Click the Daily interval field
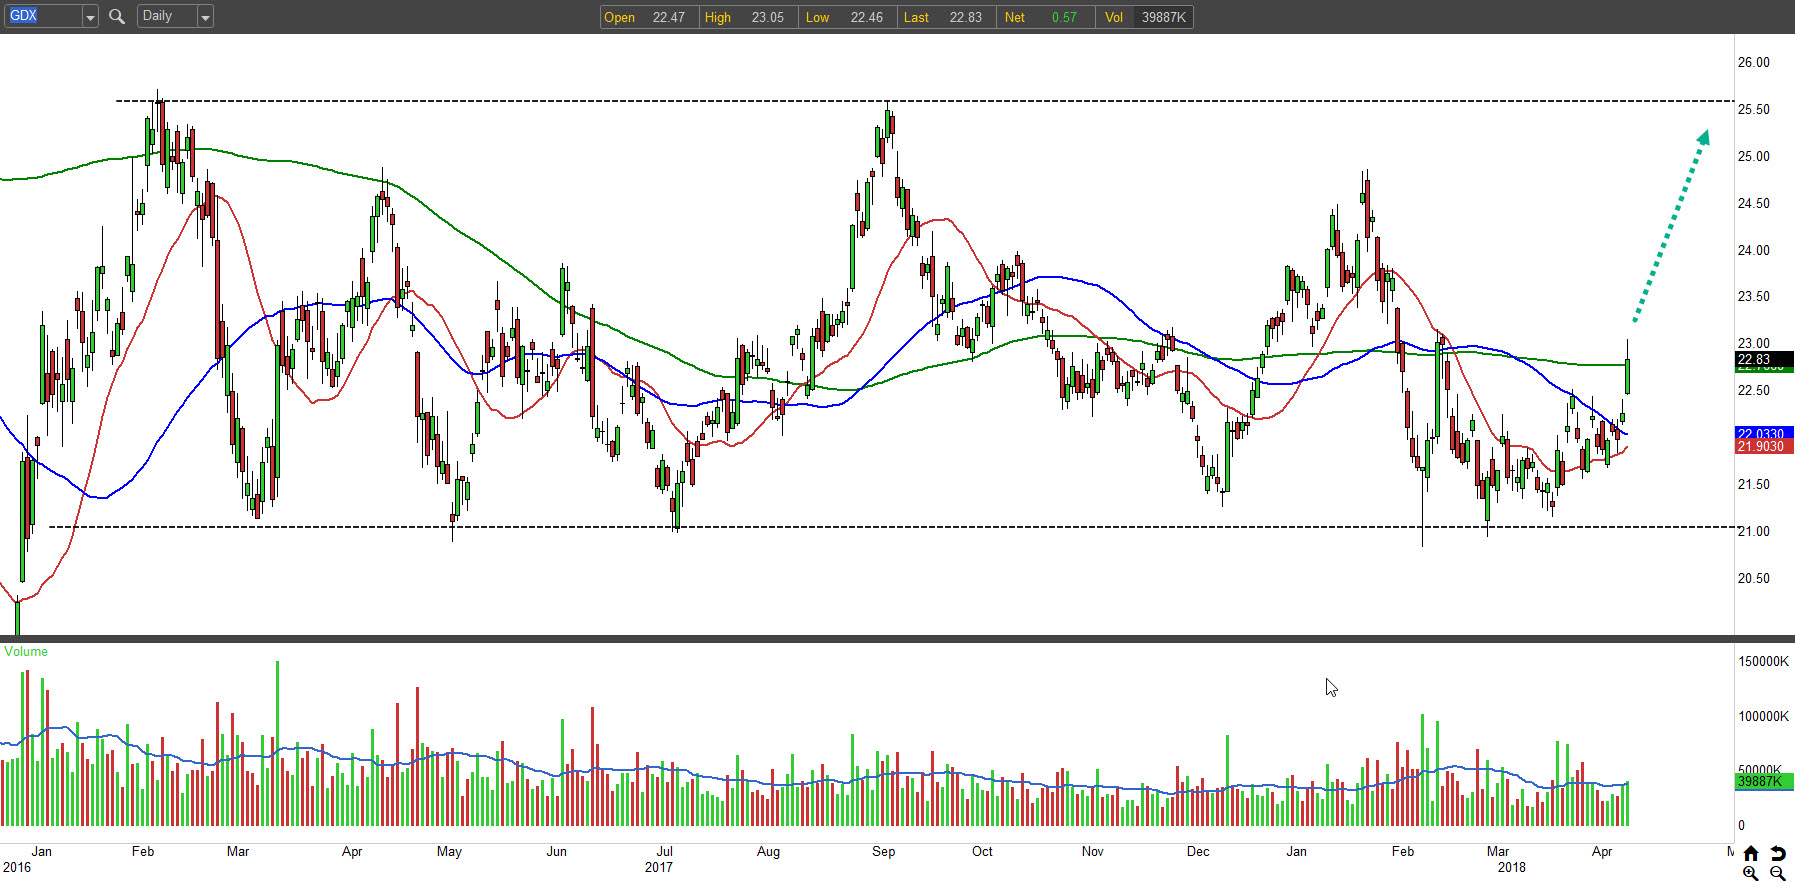This screenshot has width=1795, height=883. (167, 16)
